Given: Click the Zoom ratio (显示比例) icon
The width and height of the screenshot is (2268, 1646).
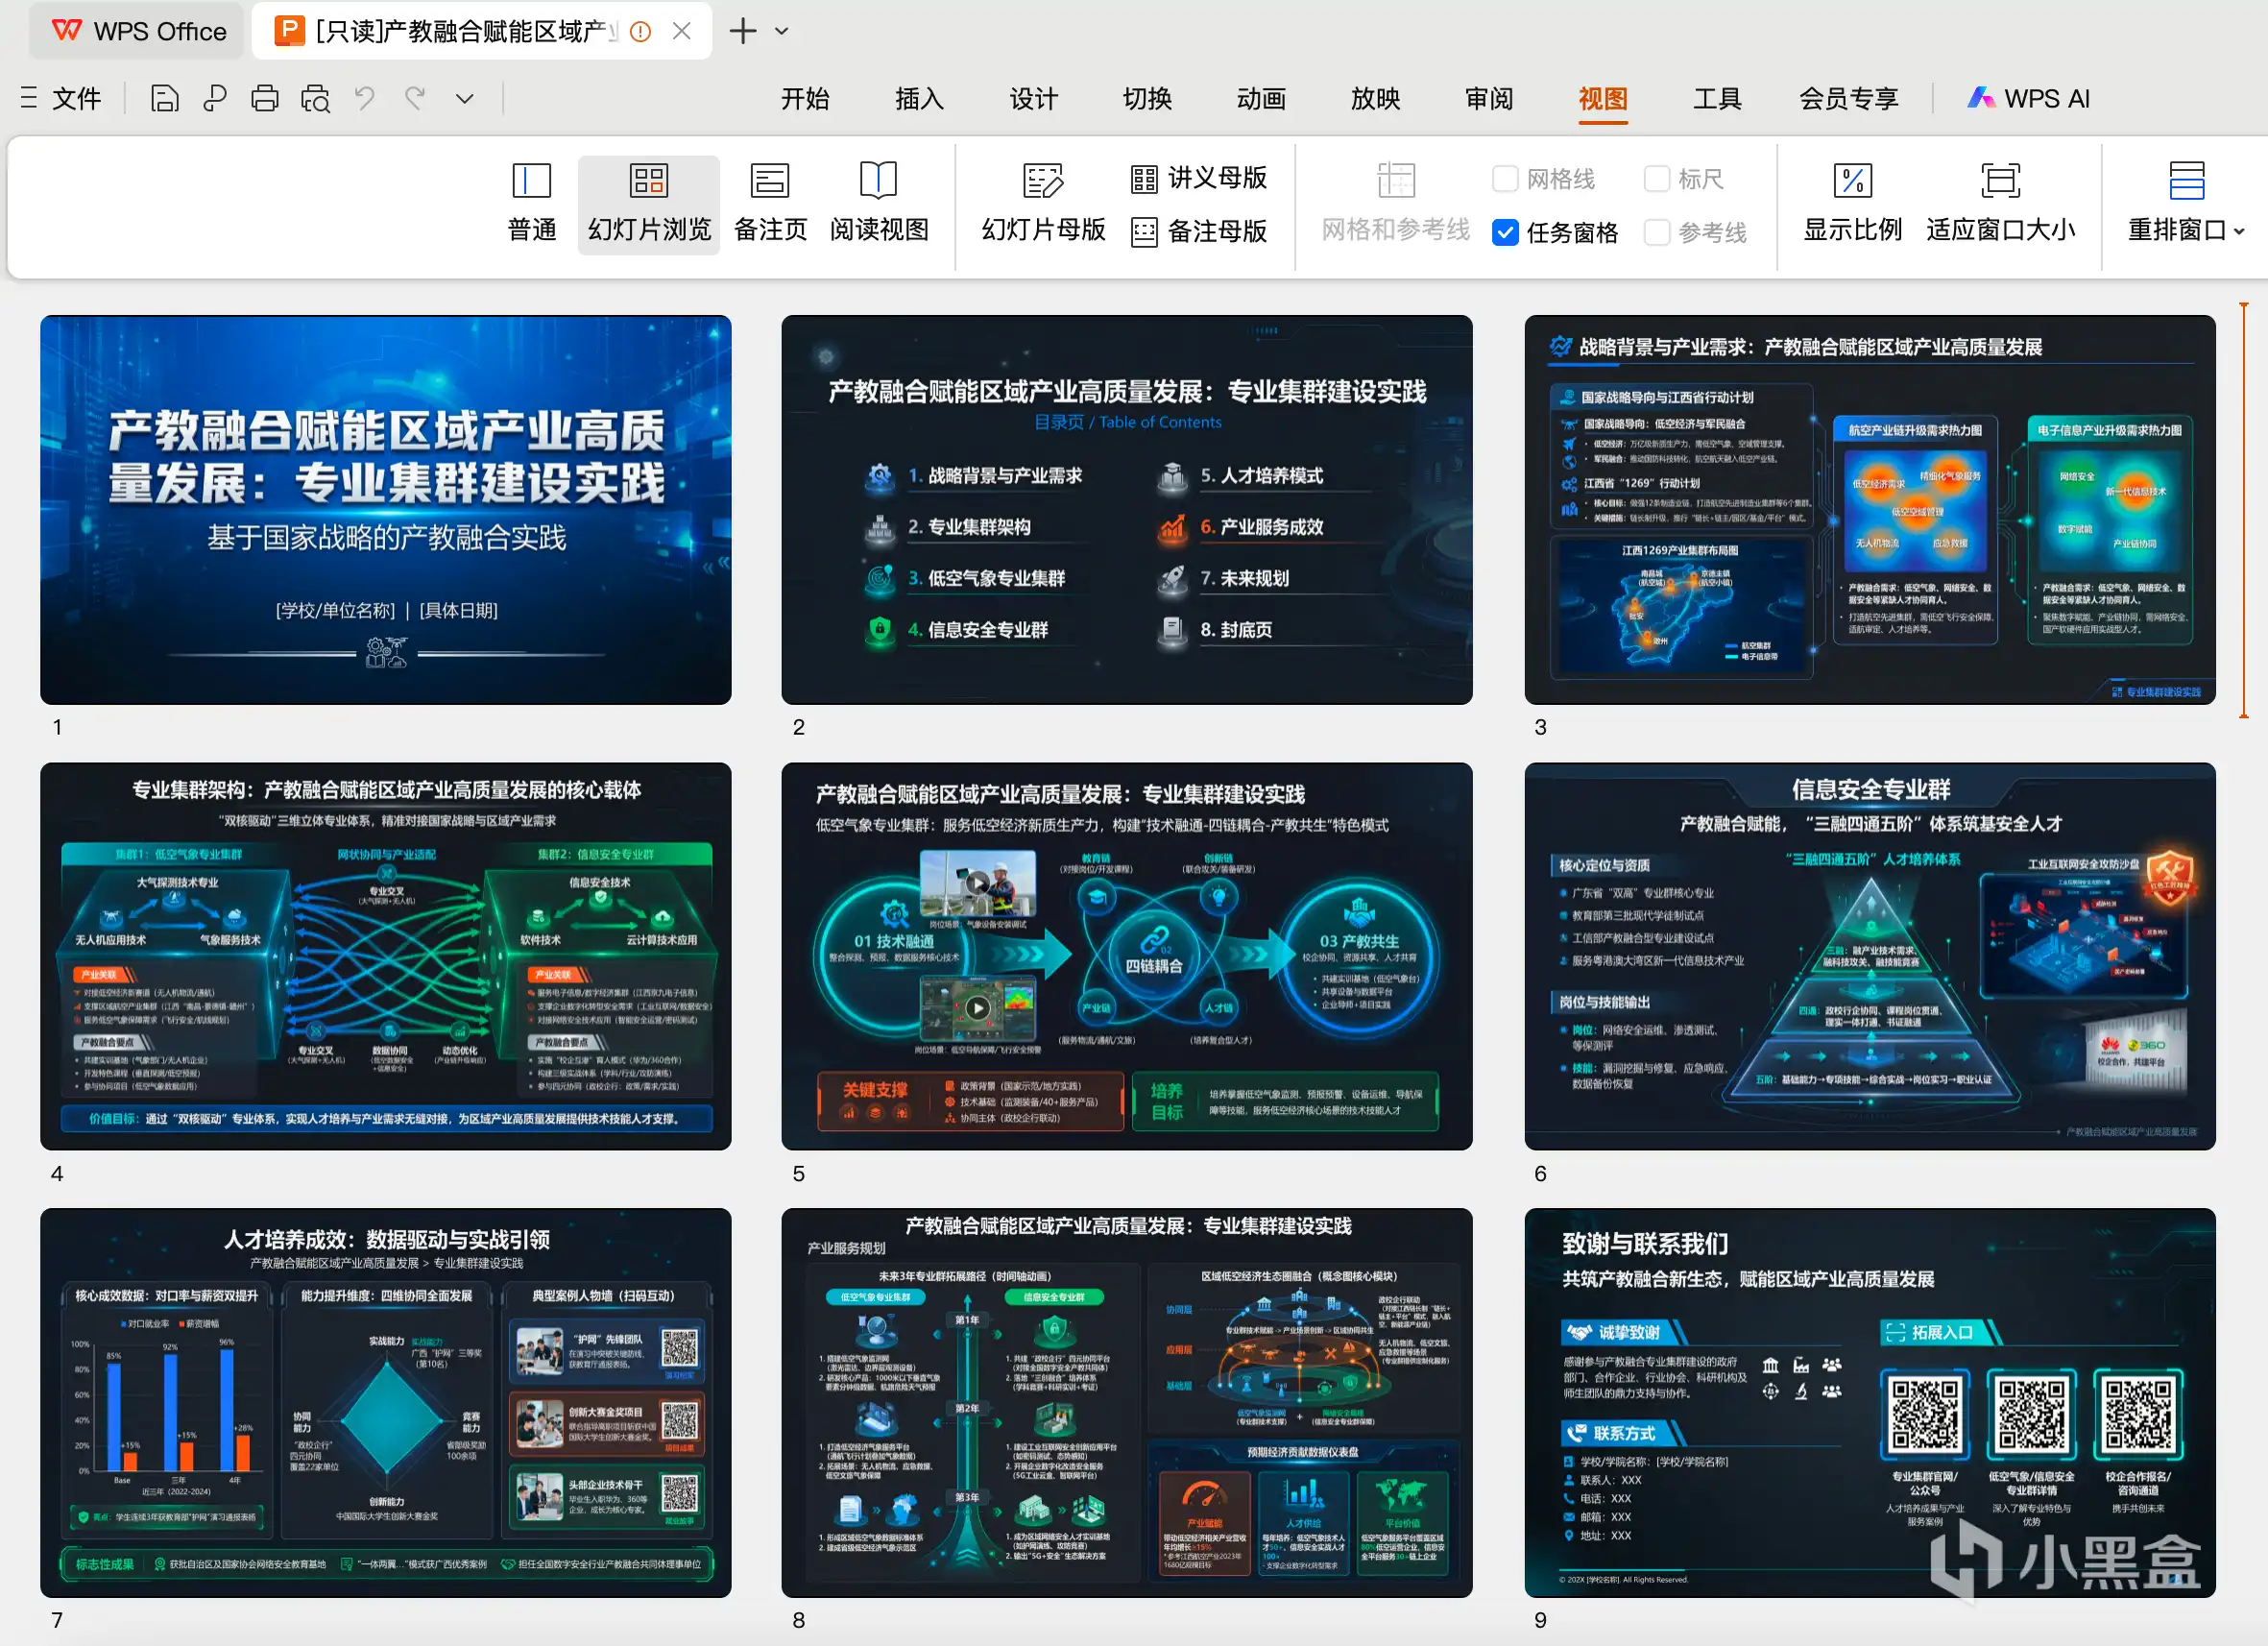Looking at the screenshot, I should point(1852,182).
